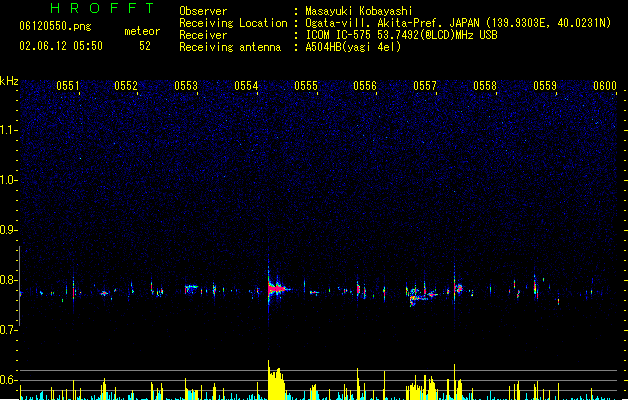
Task: Click the 1.1 kHz axis label
Action: click(x=9, y=131)
